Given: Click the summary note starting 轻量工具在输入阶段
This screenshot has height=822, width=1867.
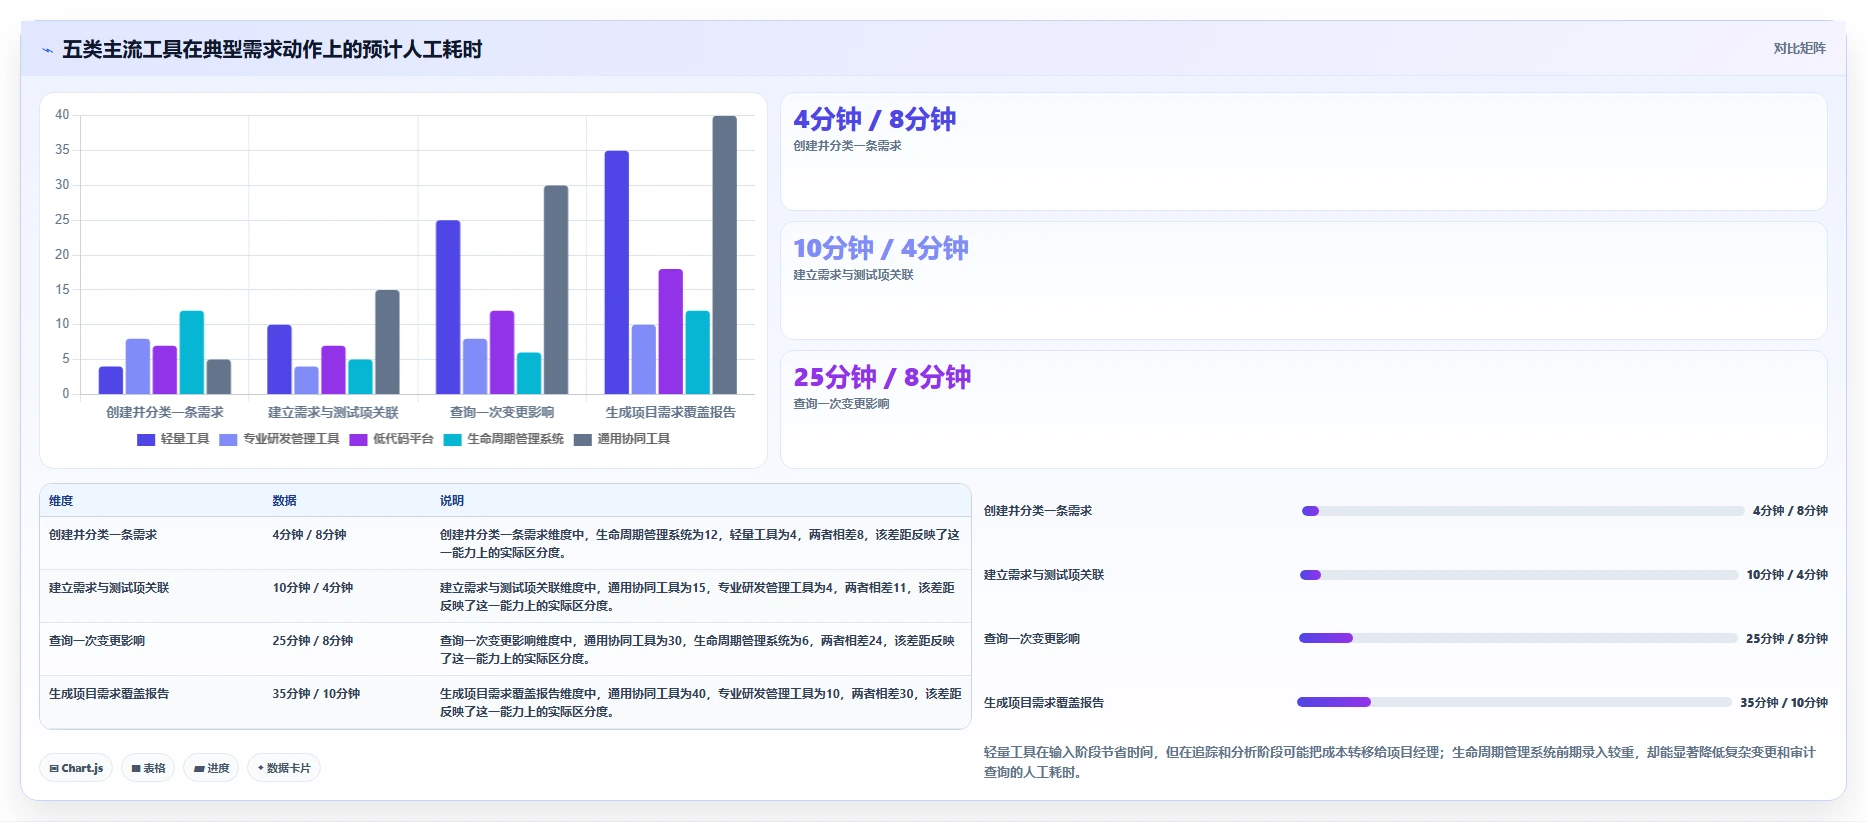Looking at the screenshot, I should (x=1399, y=762).
